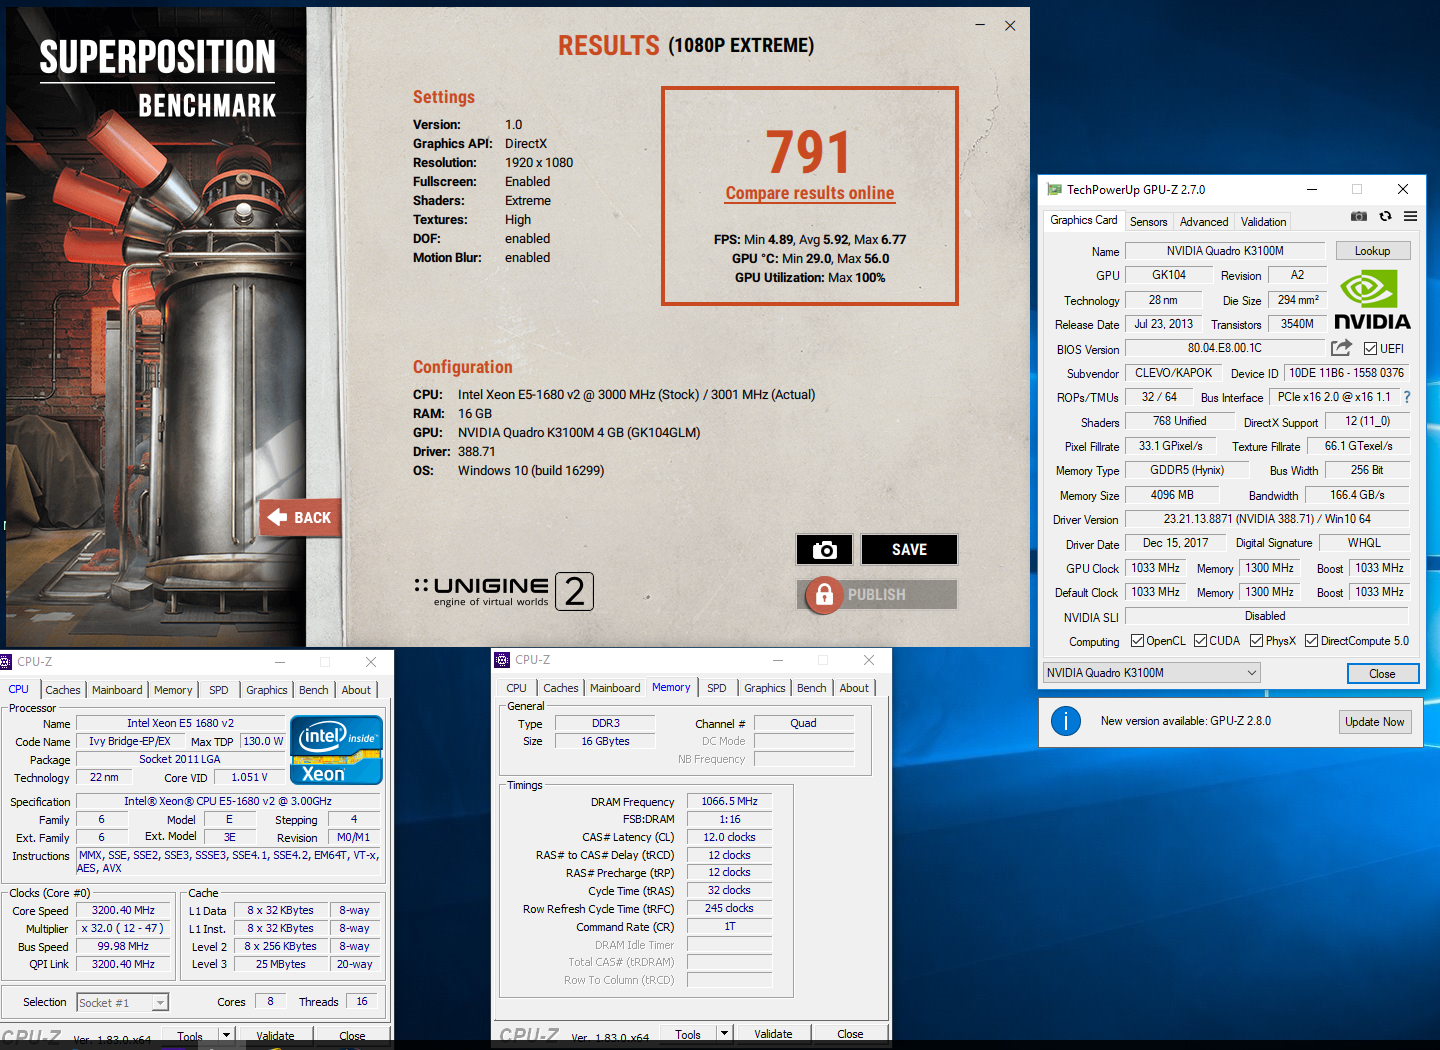The height and width of the screenshot is (1050, 1440).
Task: Click Tools button in right CPU-Z window
Action: [688, 1035]
